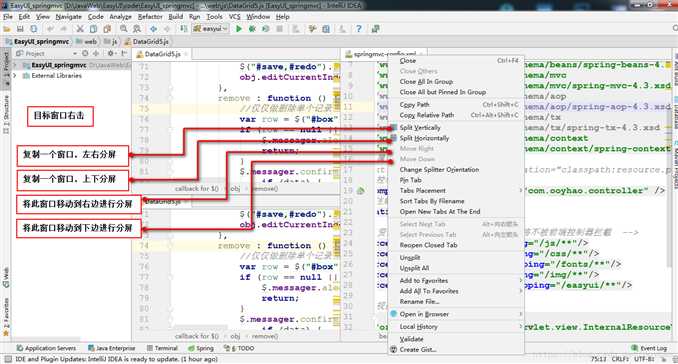The height and width of the screenshot is (364, 678).
Task: Click the Redo toolbar icon
Action: coord(64,29)
